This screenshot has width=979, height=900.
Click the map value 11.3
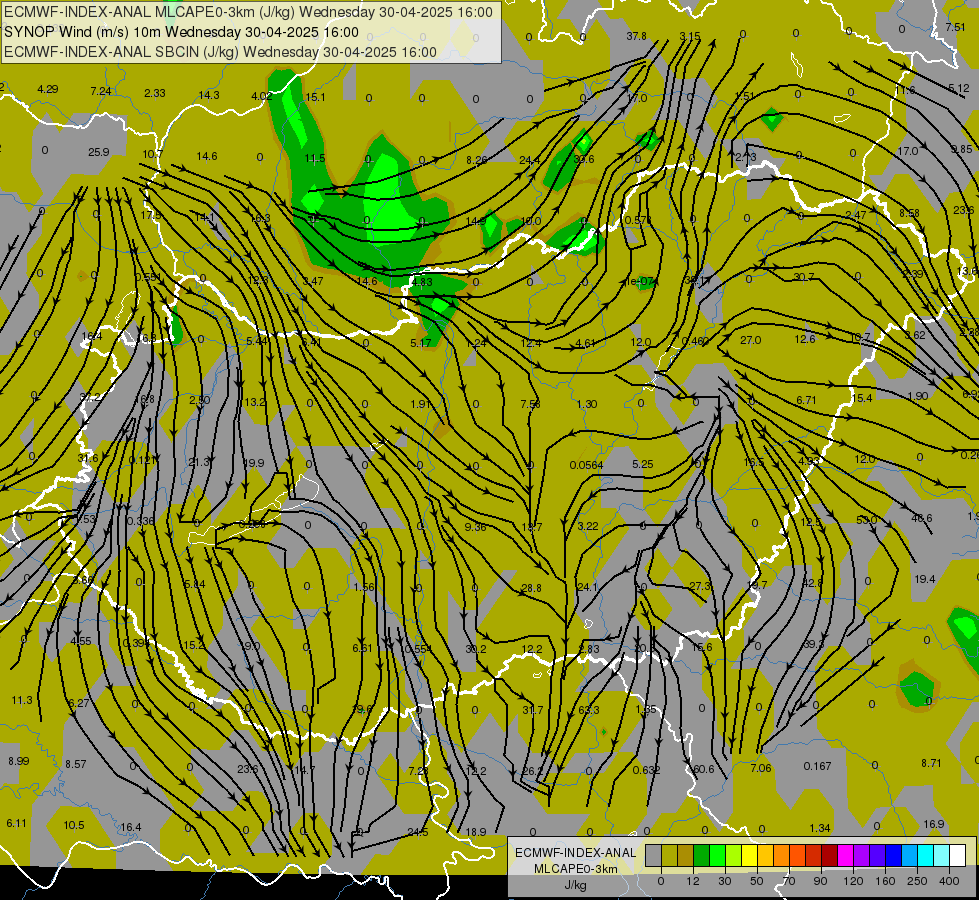[21, 700]
